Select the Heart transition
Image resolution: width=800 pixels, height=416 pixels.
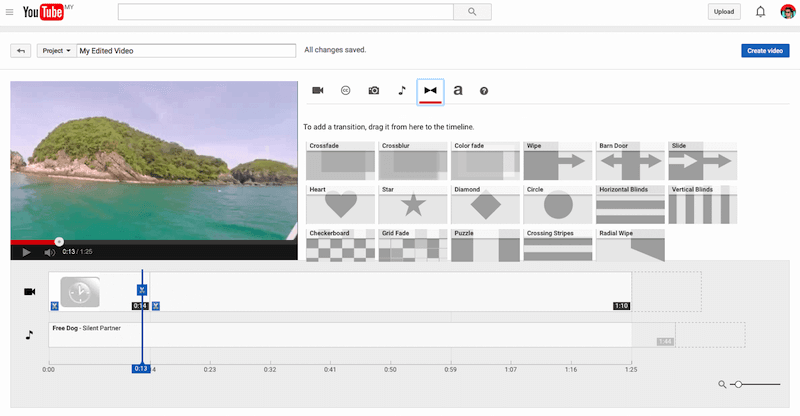[x=340, y=204]
